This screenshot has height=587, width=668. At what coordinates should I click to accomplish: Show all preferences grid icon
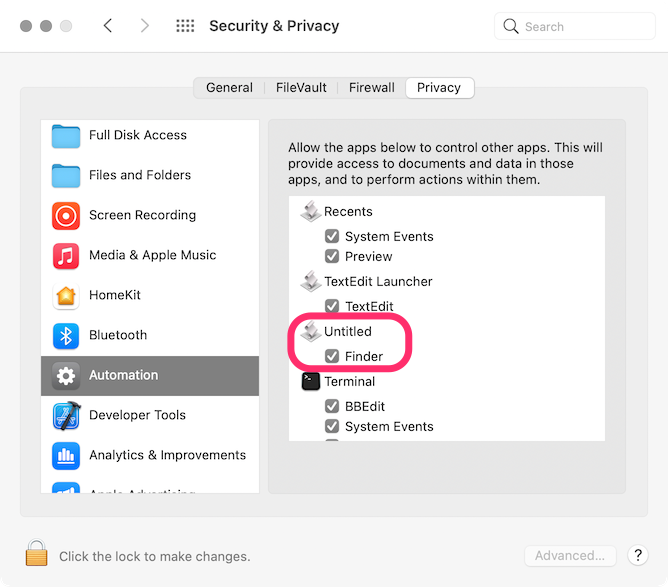(x=185, y=26)
